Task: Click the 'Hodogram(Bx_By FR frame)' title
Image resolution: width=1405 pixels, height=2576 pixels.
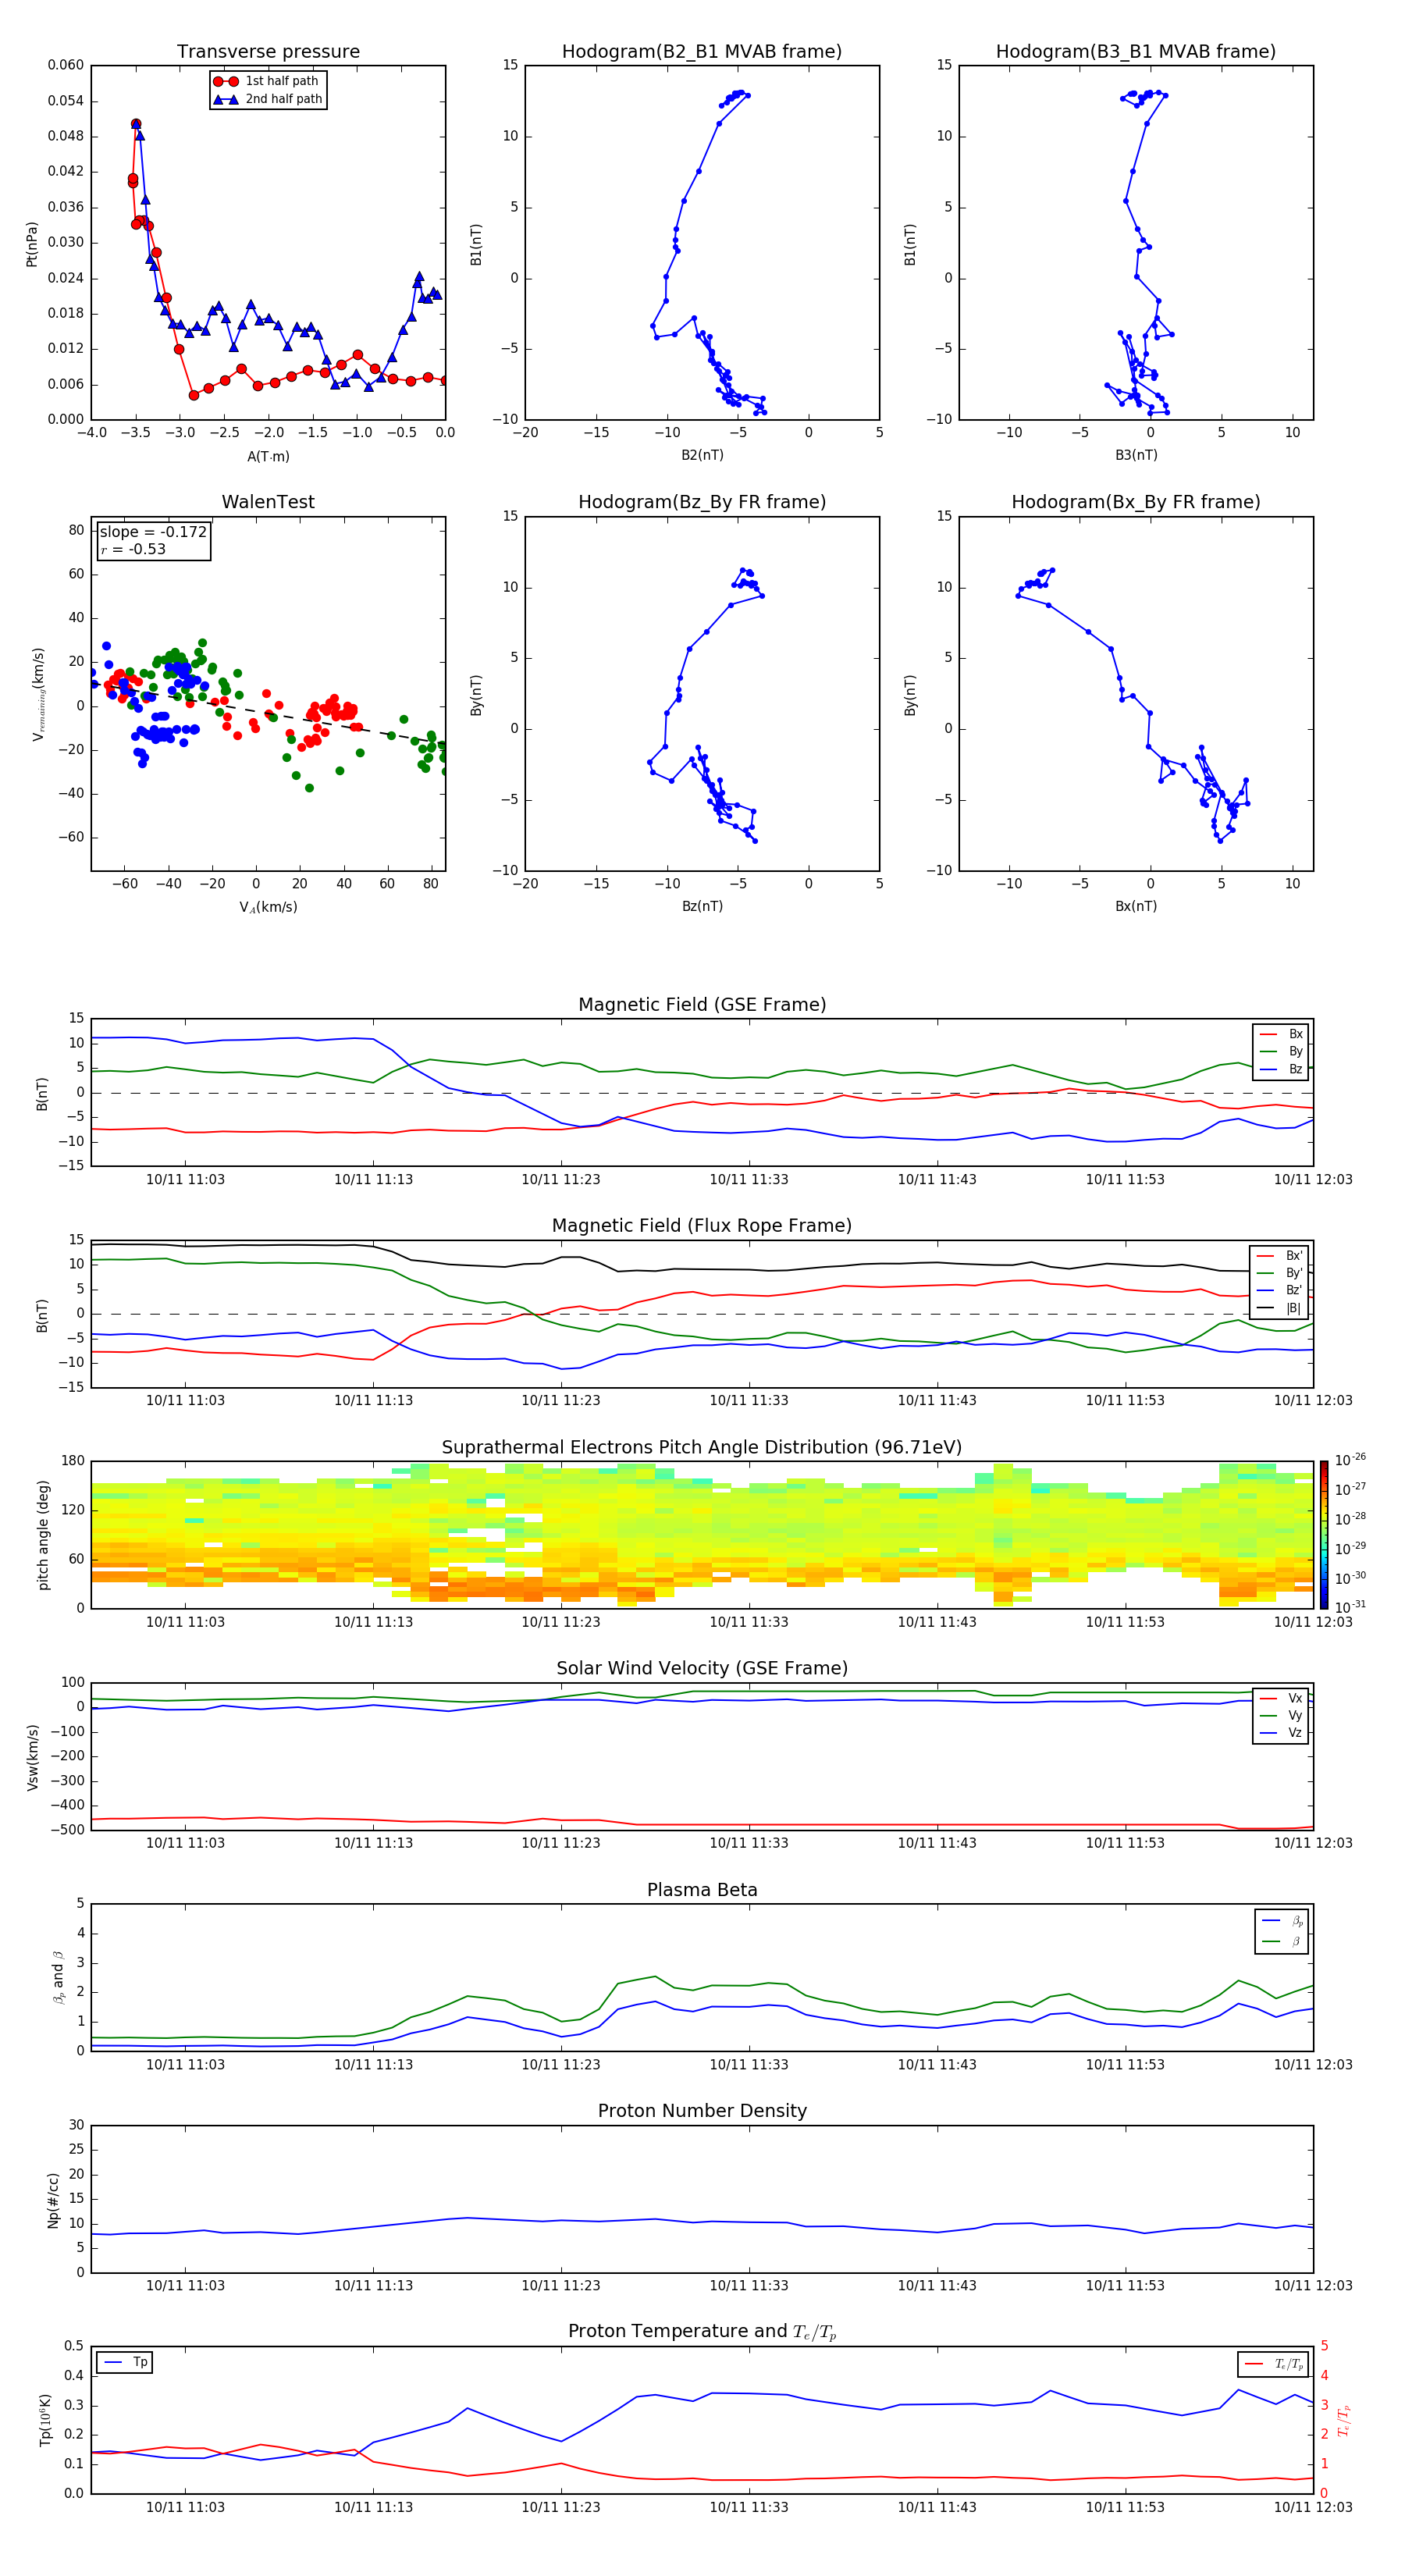Action: click(x=1136, y=502)
